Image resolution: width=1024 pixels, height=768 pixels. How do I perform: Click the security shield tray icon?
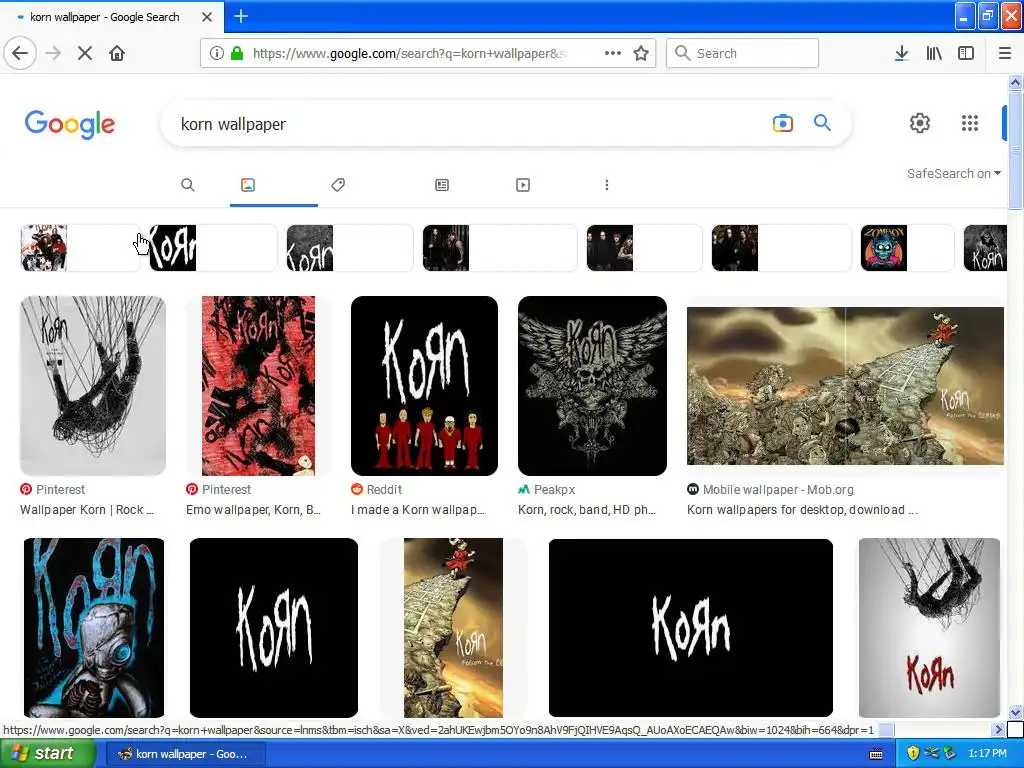pos(913,754)
